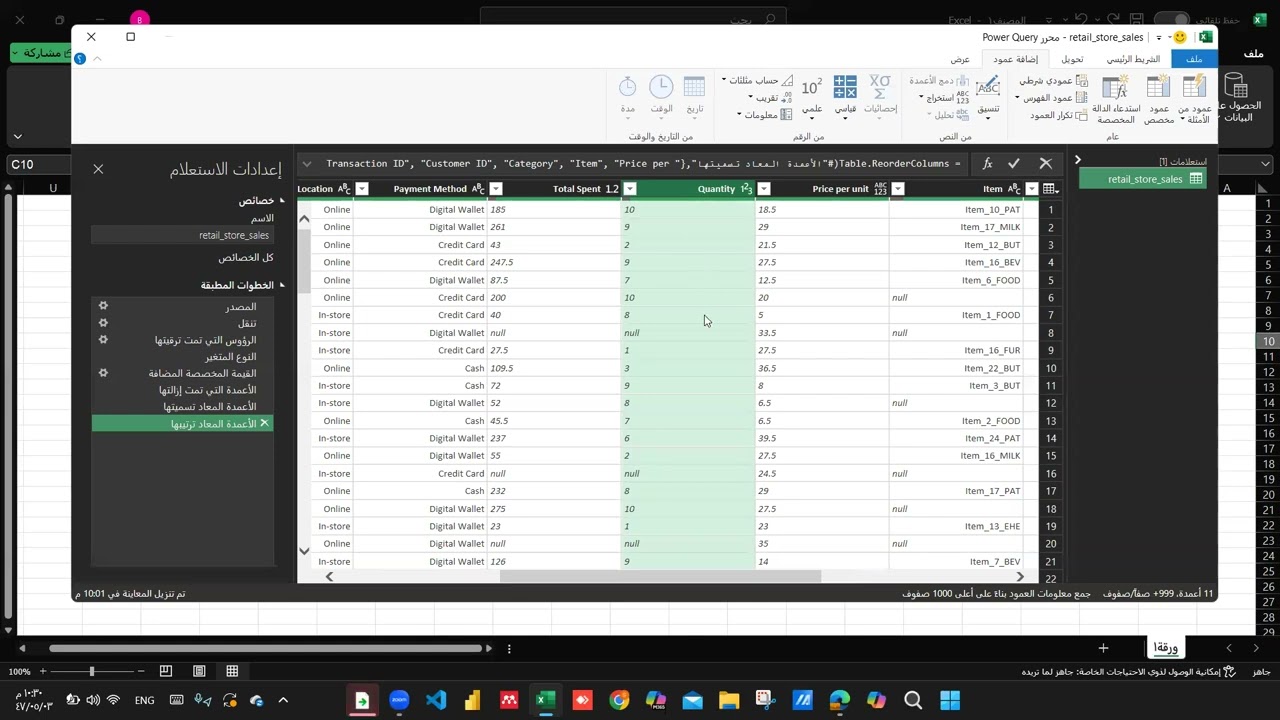Cancel the formula bar edit with X
The height and width of the screenshot is (720, 1280).
tap(1046, 163)
